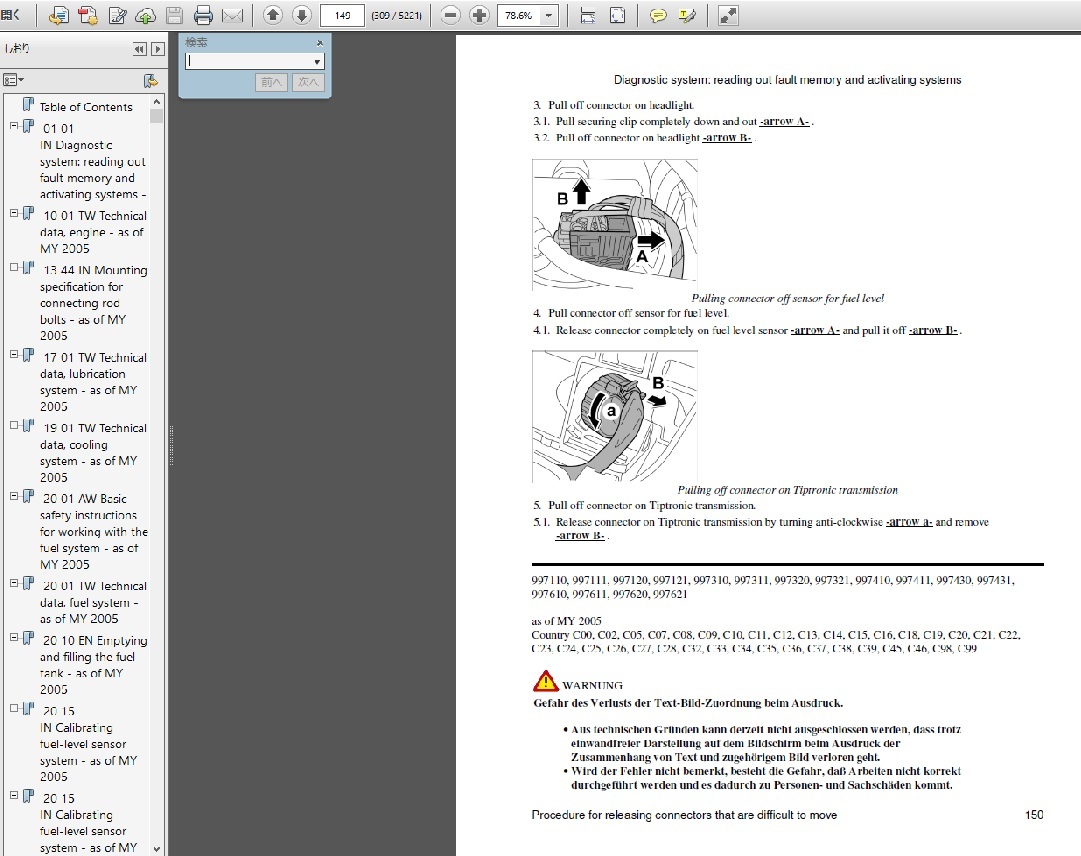Screen dimensions: 1081x856
Task: Click the search text input field
Action: coord(249,61)
